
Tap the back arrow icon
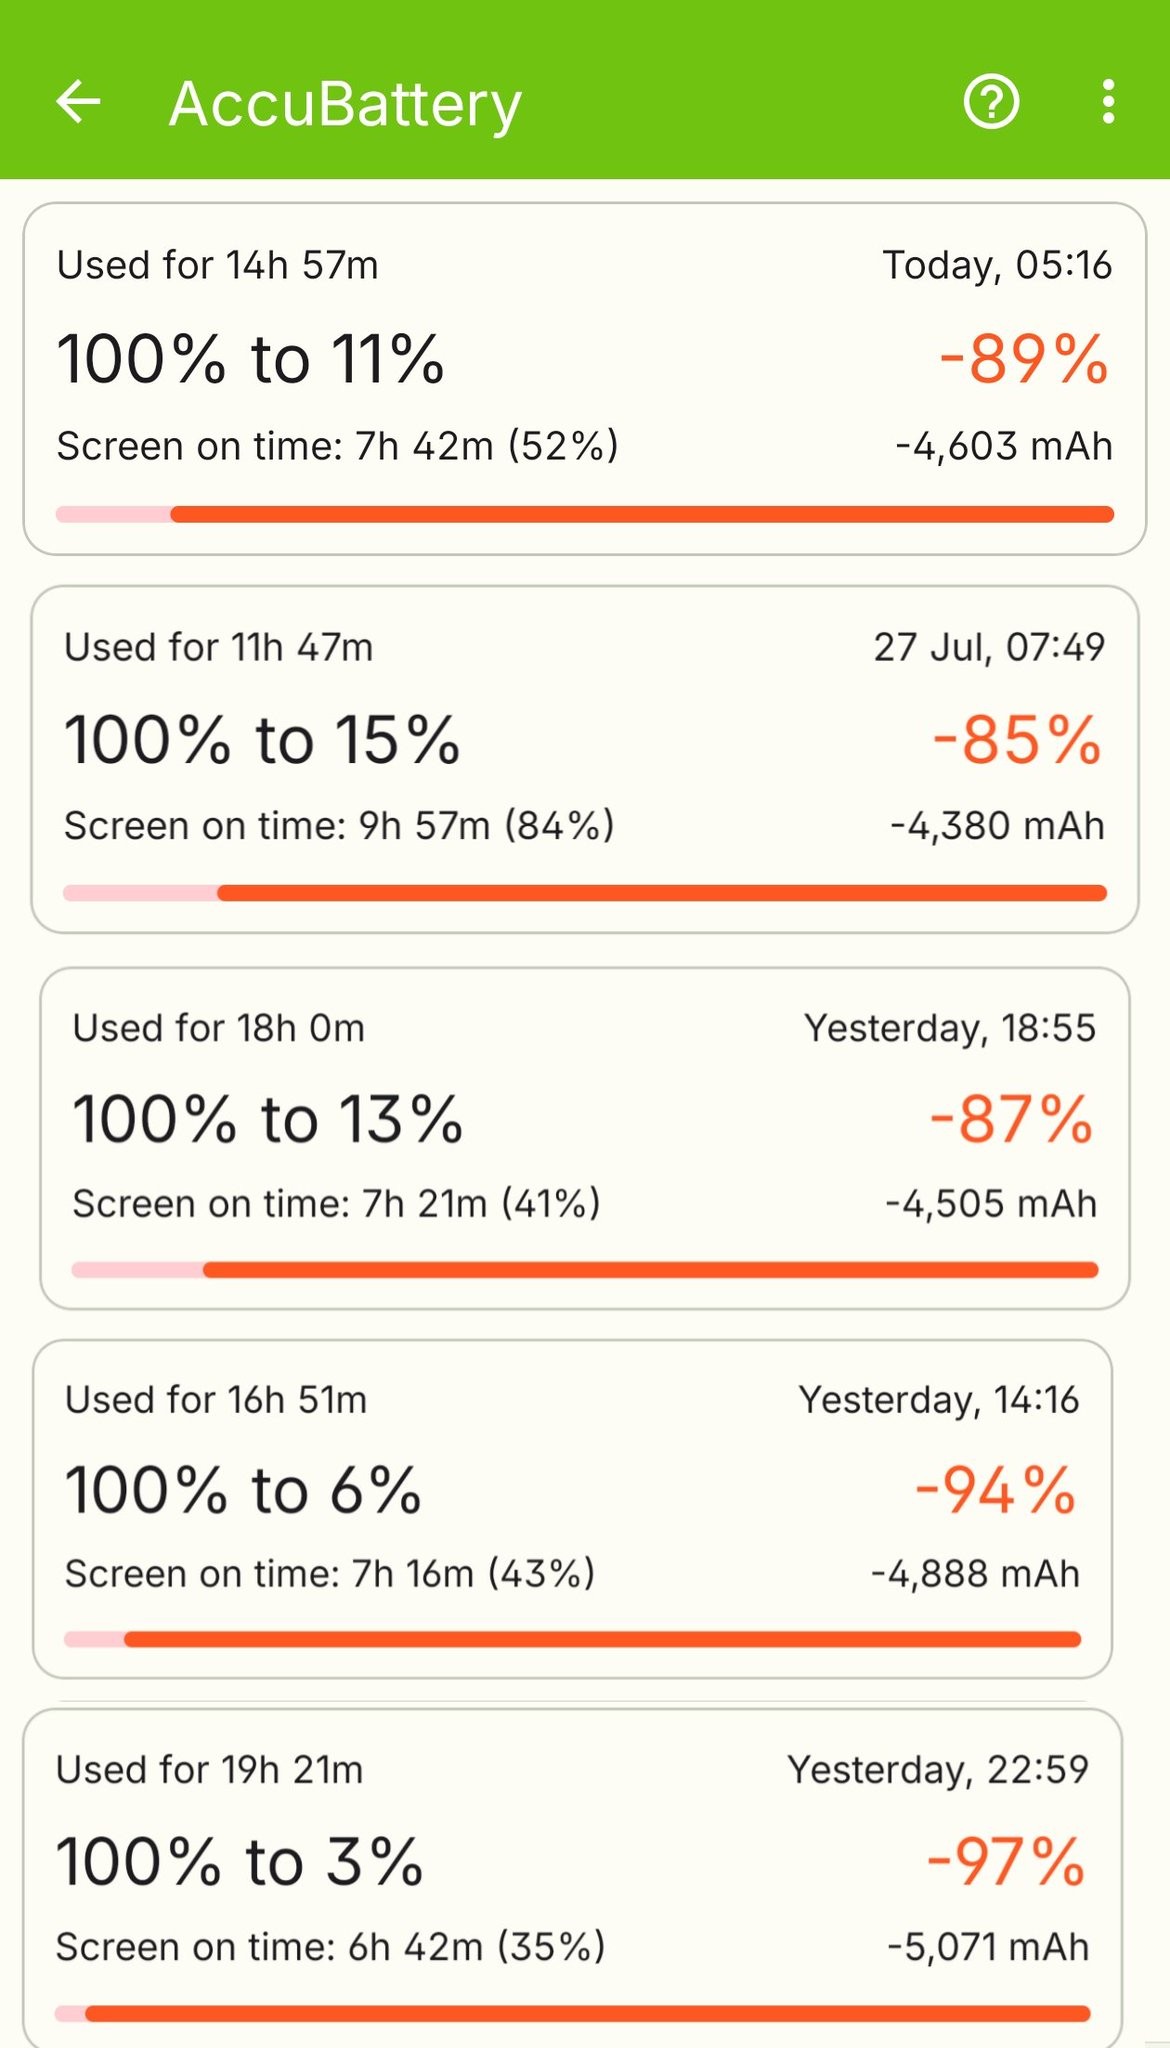(78, 102)
